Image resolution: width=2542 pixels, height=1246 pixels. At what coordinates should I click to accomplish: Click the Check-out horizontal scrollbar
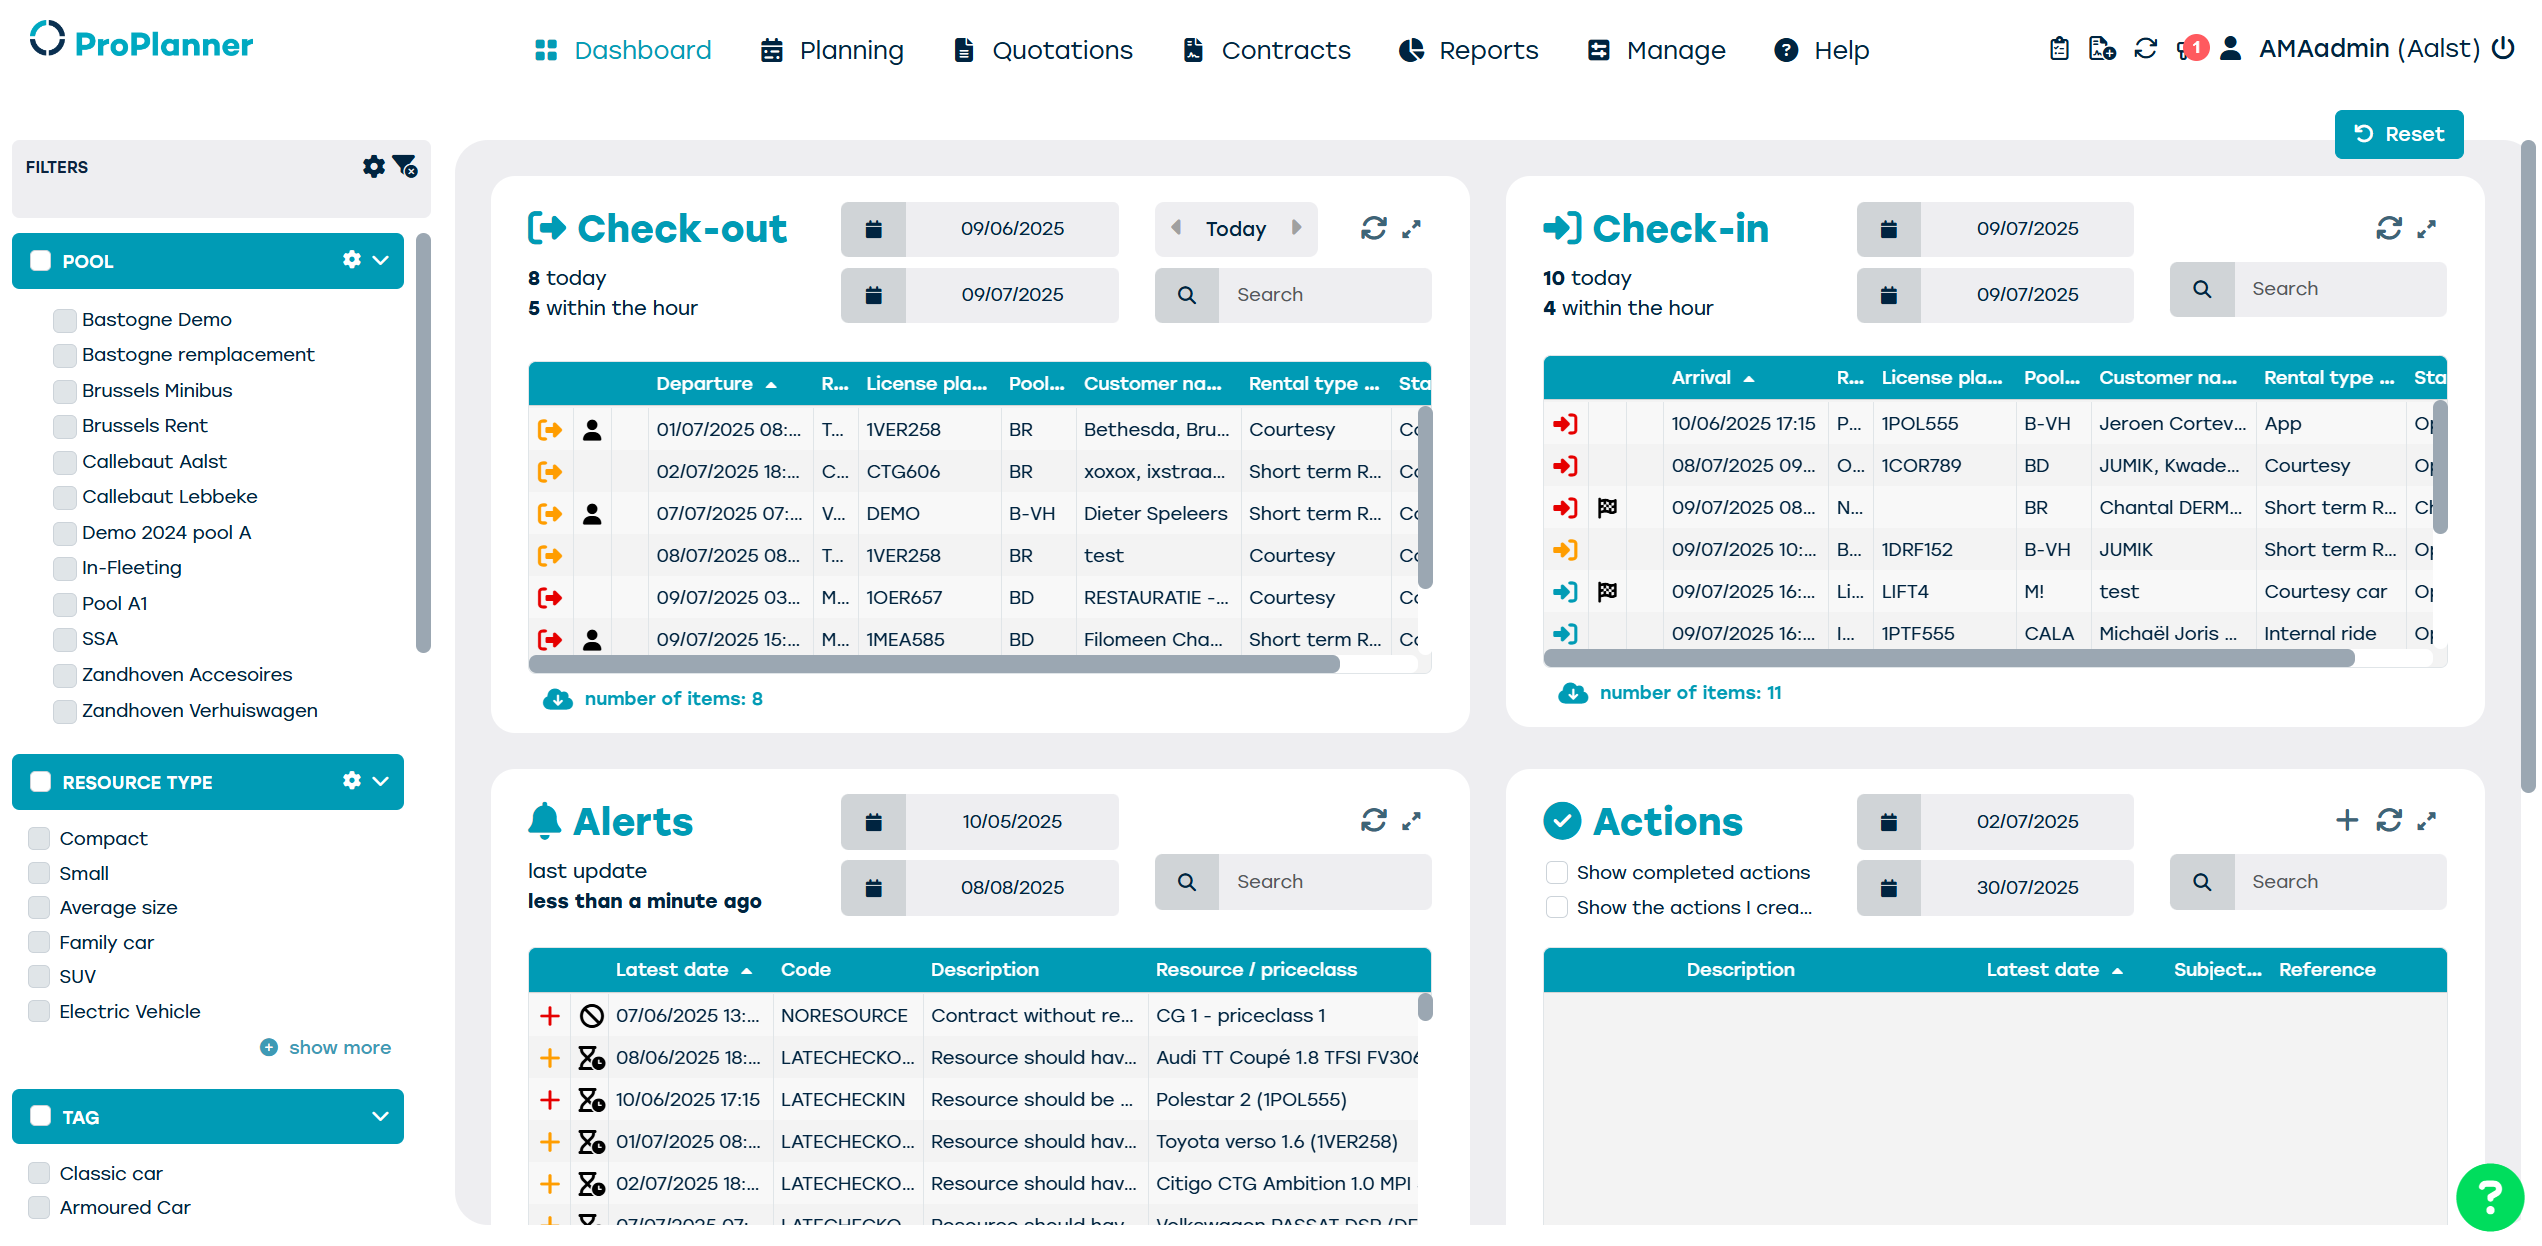pos(934,665)
